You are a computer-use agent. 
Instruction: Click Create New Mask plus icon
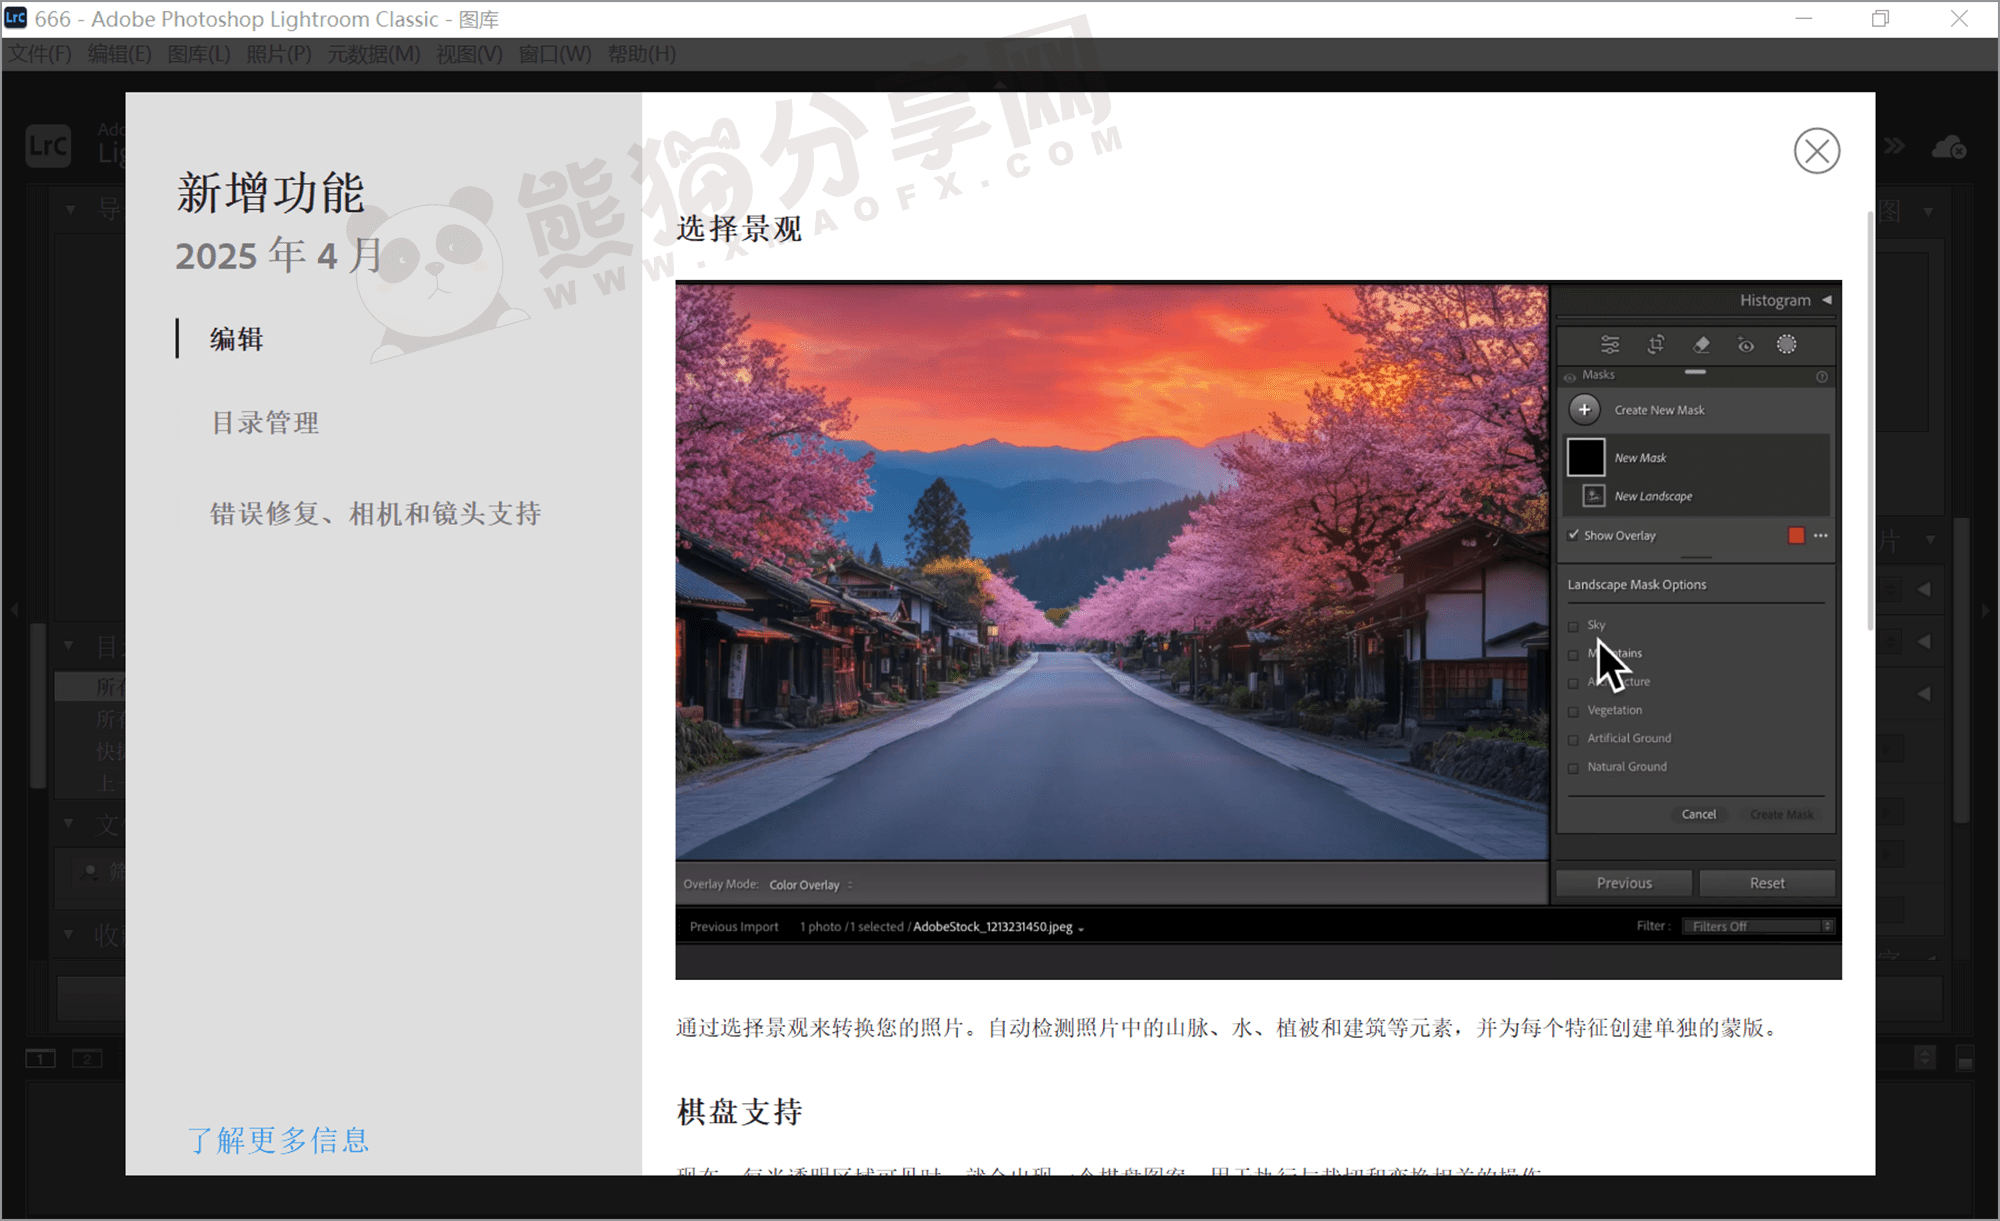1585,409
